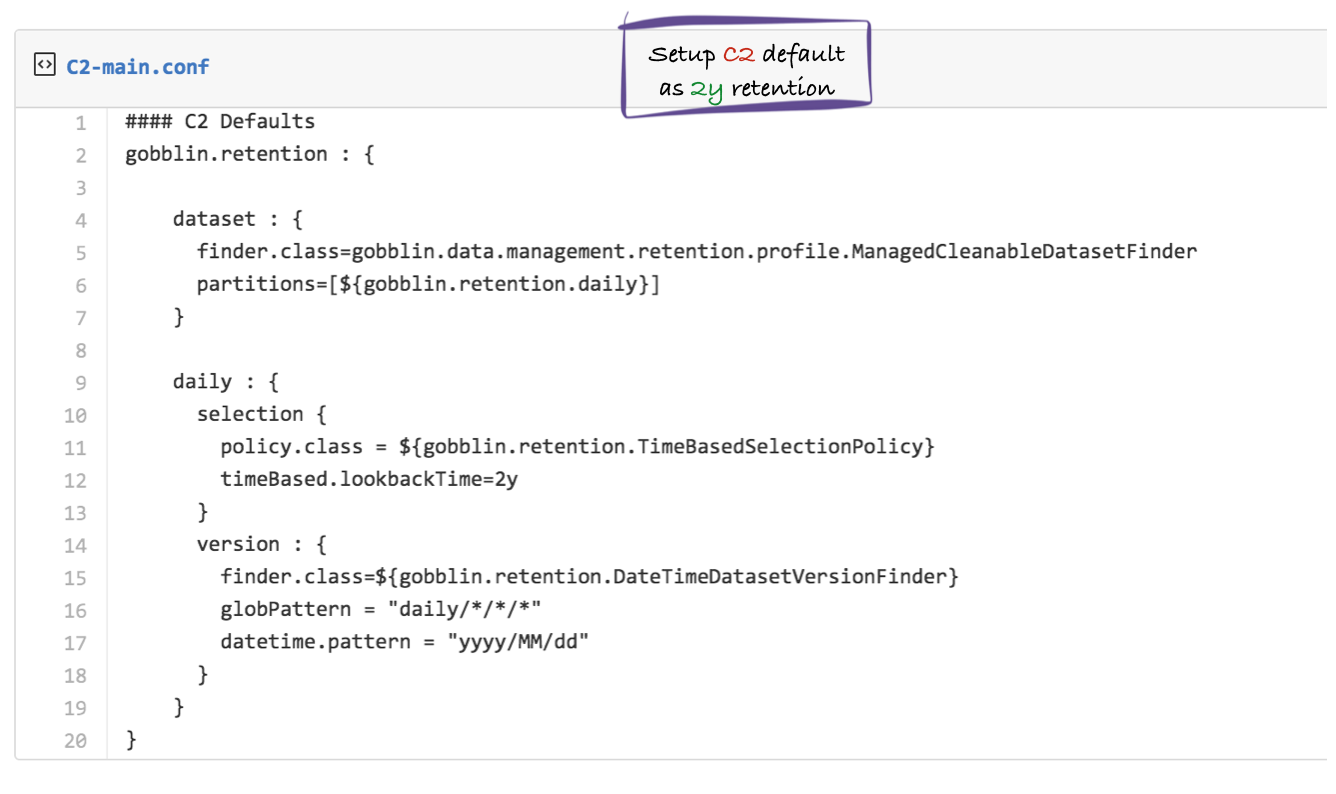Click line number 20 at the file end

pyautogui.click(x=76, y=741)
